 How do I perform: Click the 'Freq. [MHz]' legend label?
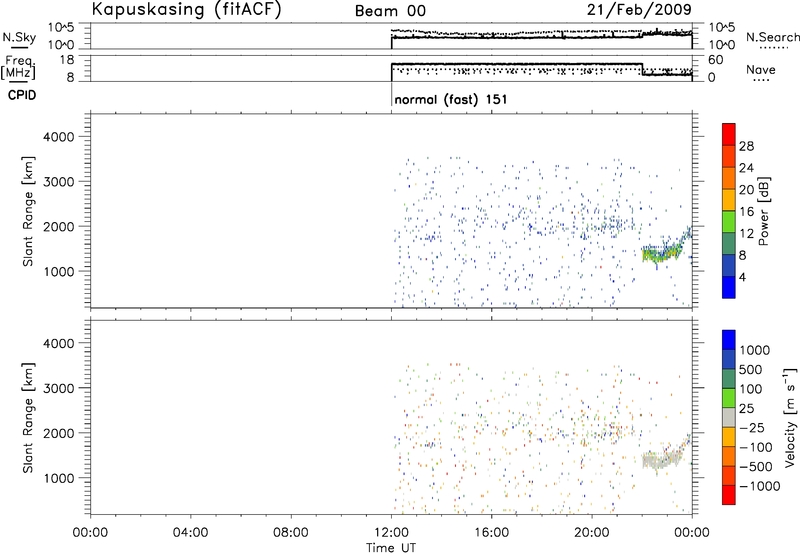coord(19,67)
